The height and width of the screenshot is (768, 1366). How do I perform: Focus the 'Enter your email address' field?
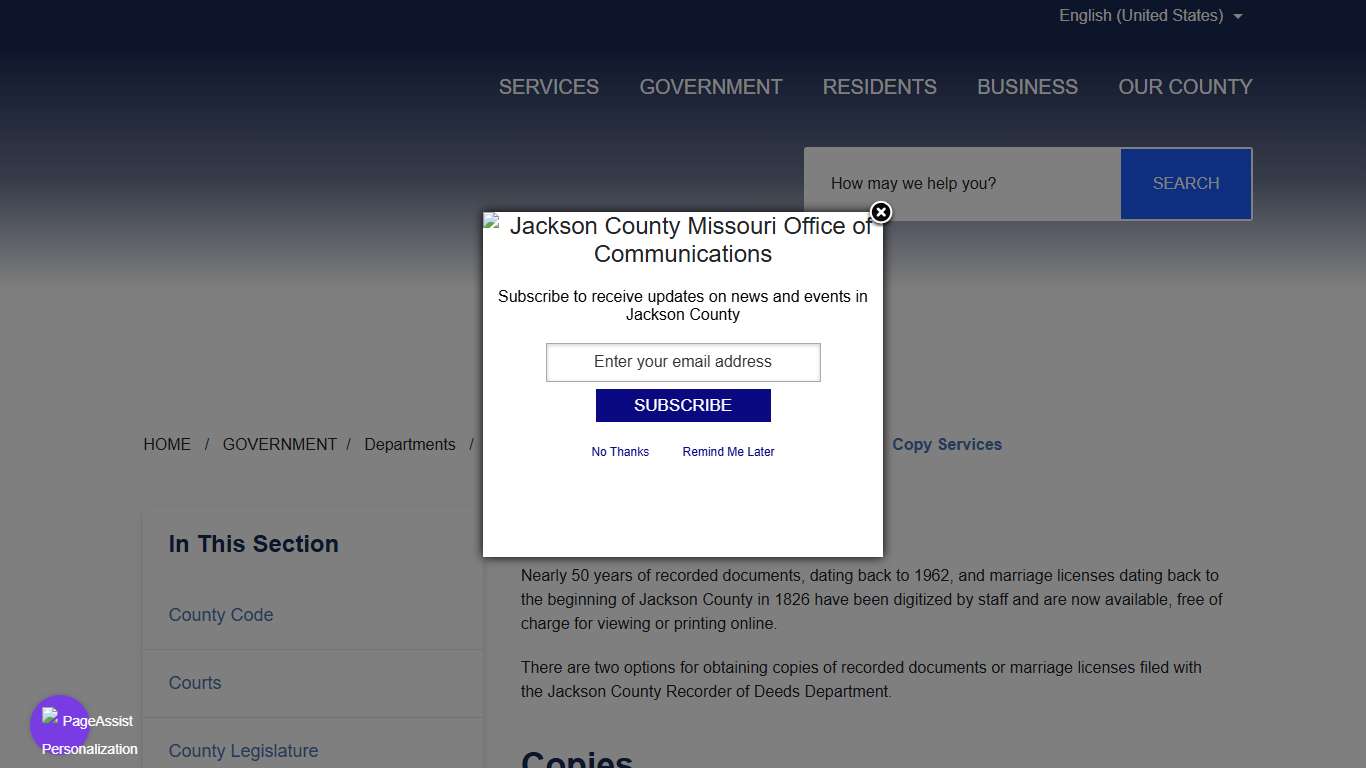(683, 362)
